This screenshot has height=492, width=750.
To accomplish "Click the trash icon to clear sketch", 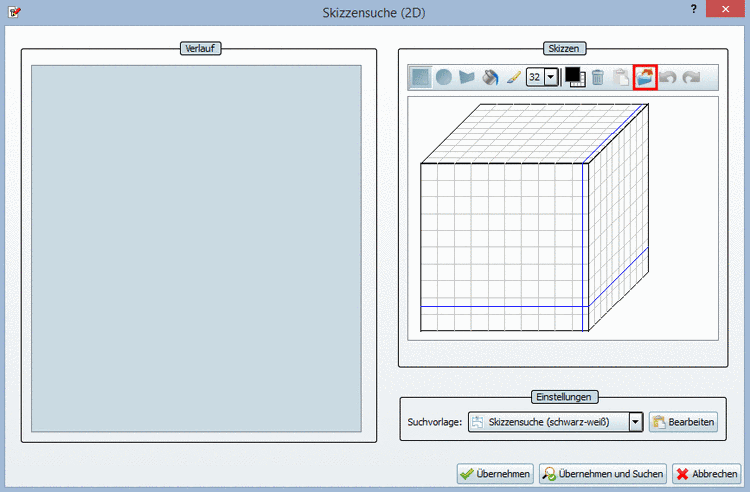I will 597,77.
